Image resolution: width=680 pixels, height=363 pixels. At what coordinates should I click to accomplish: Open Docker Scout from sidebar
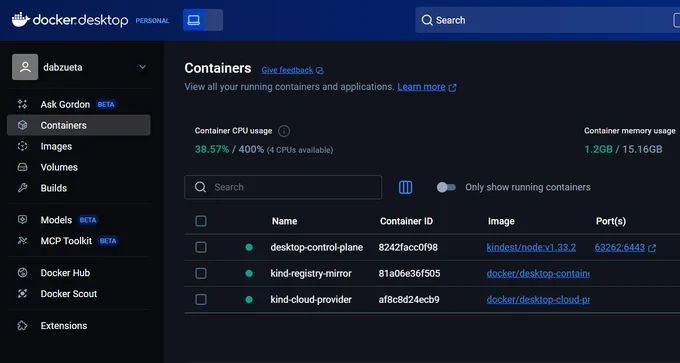point(79,294)
